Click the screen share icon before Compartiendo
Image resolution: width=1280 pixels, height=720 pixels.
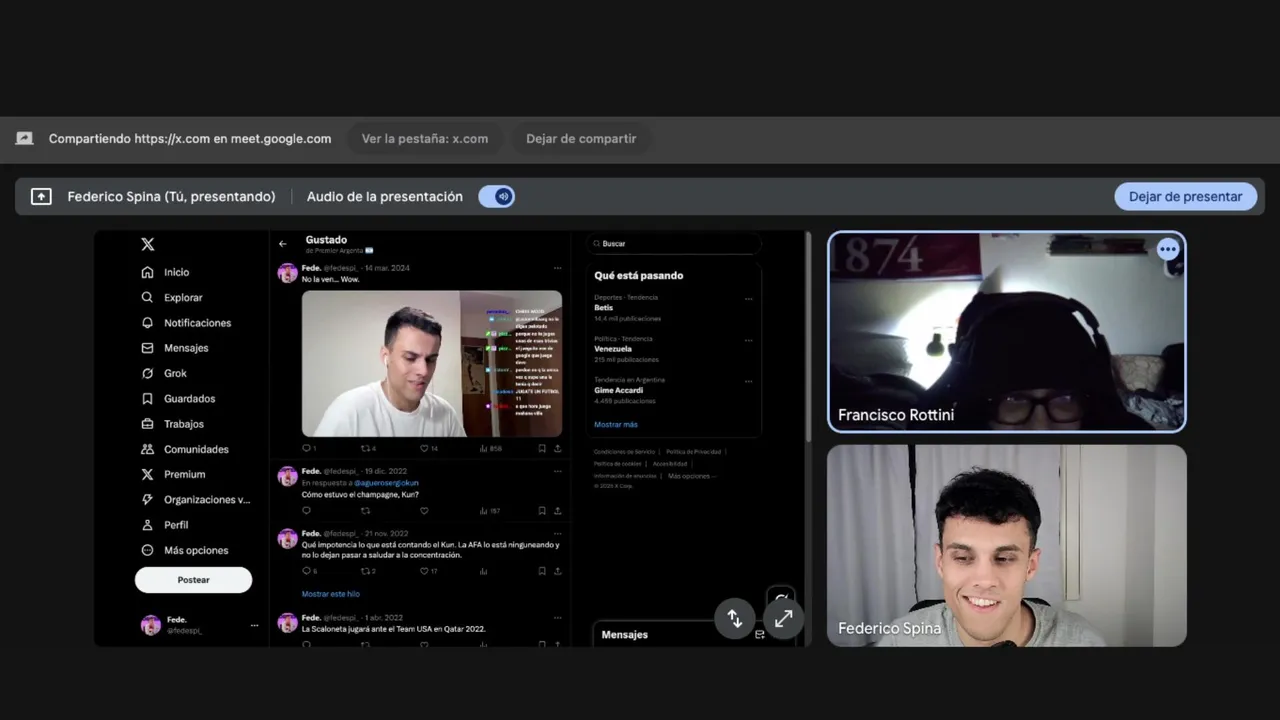[x=25, y=138]
